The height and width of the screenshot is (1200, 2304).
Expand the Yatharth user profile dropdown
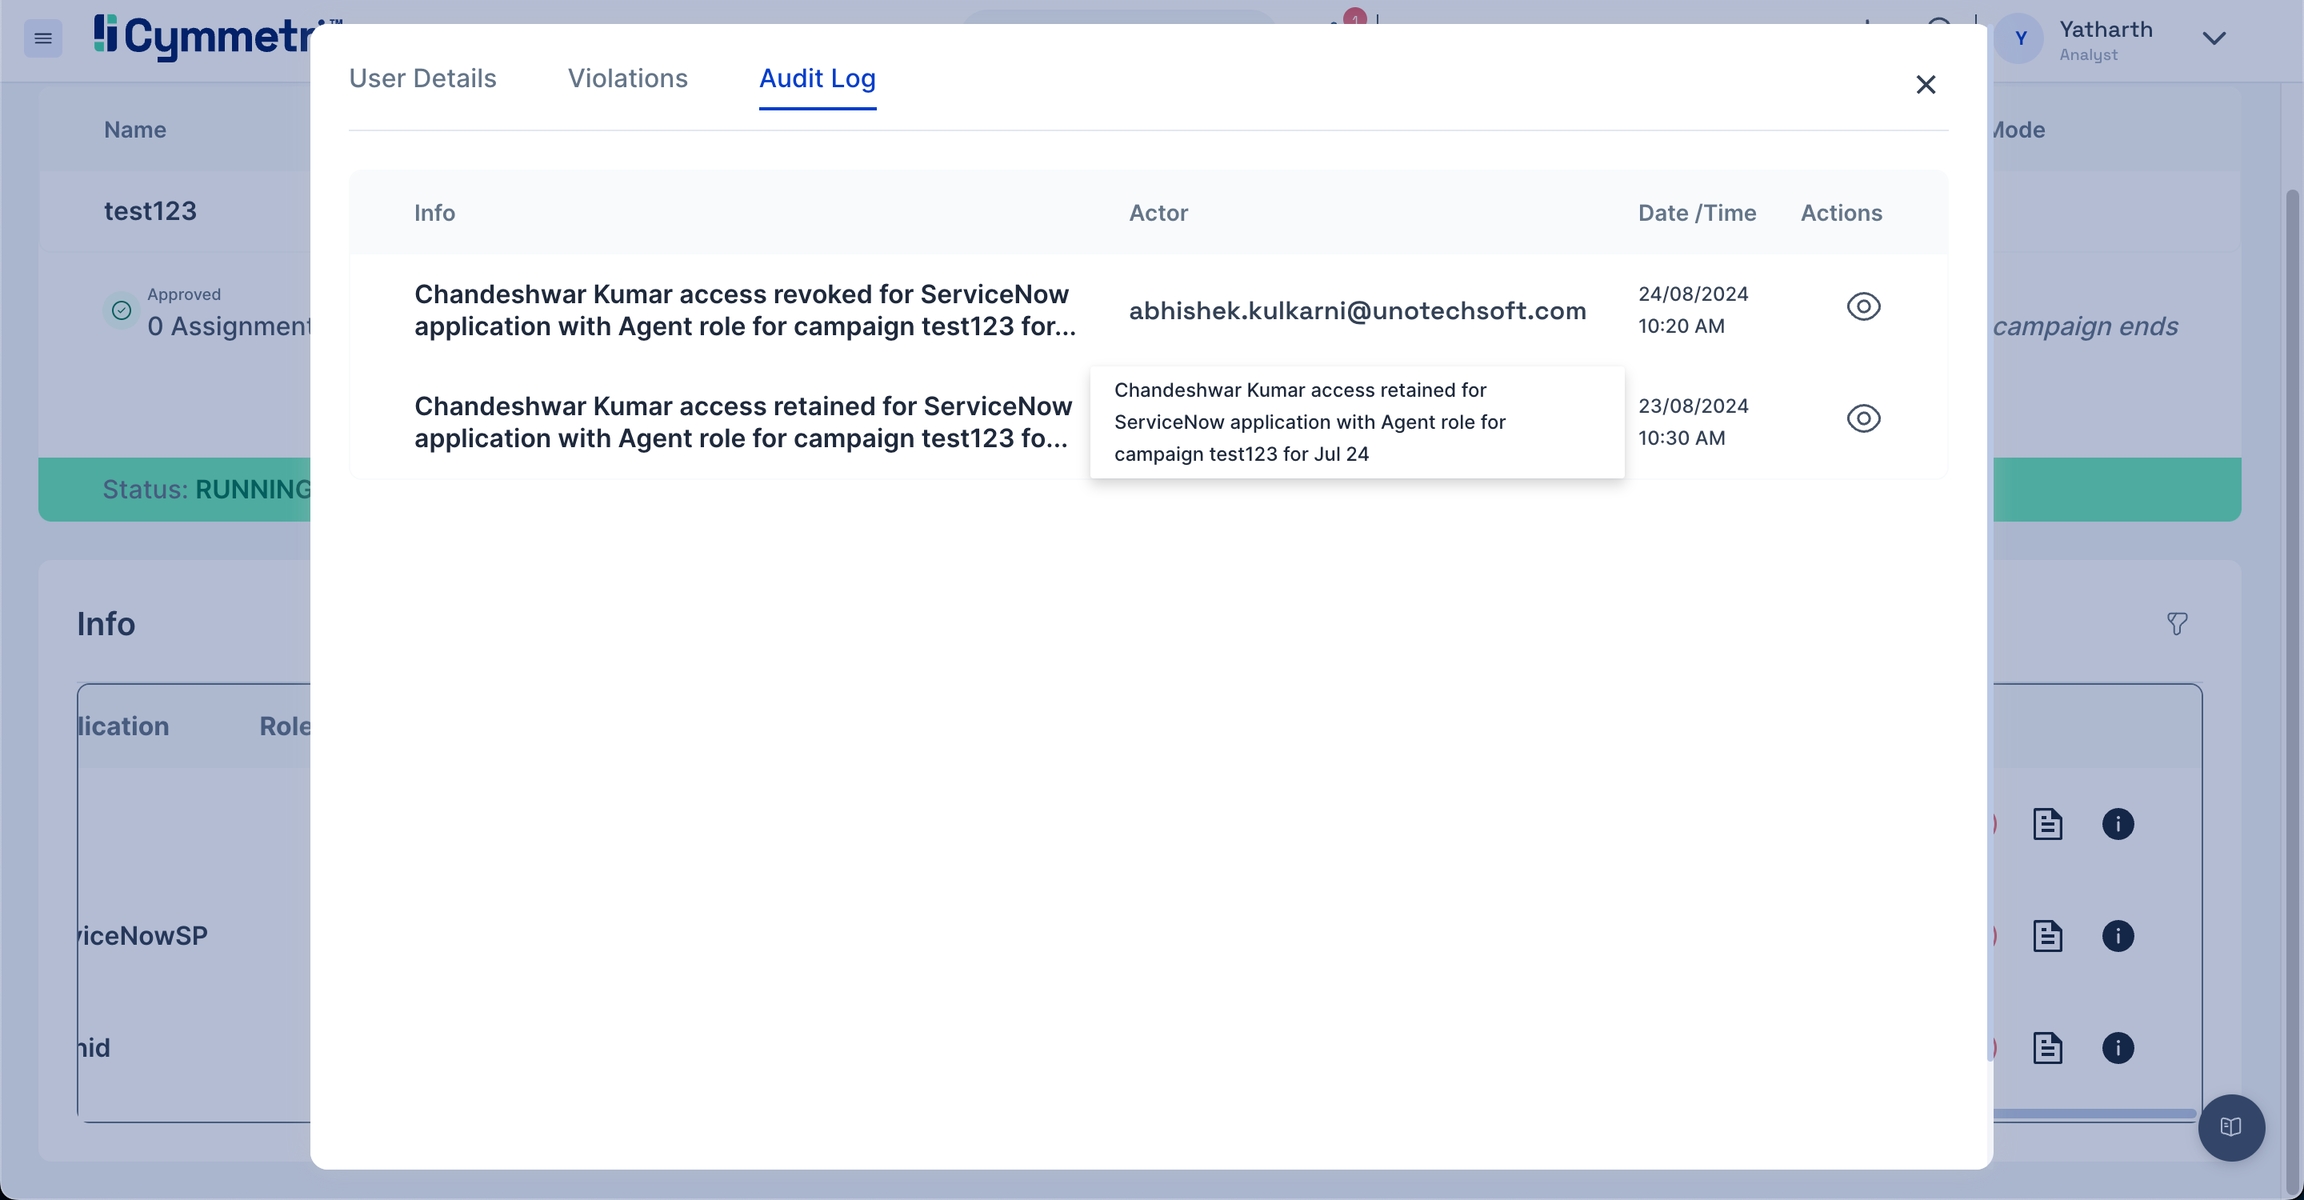click(2214, 39)
